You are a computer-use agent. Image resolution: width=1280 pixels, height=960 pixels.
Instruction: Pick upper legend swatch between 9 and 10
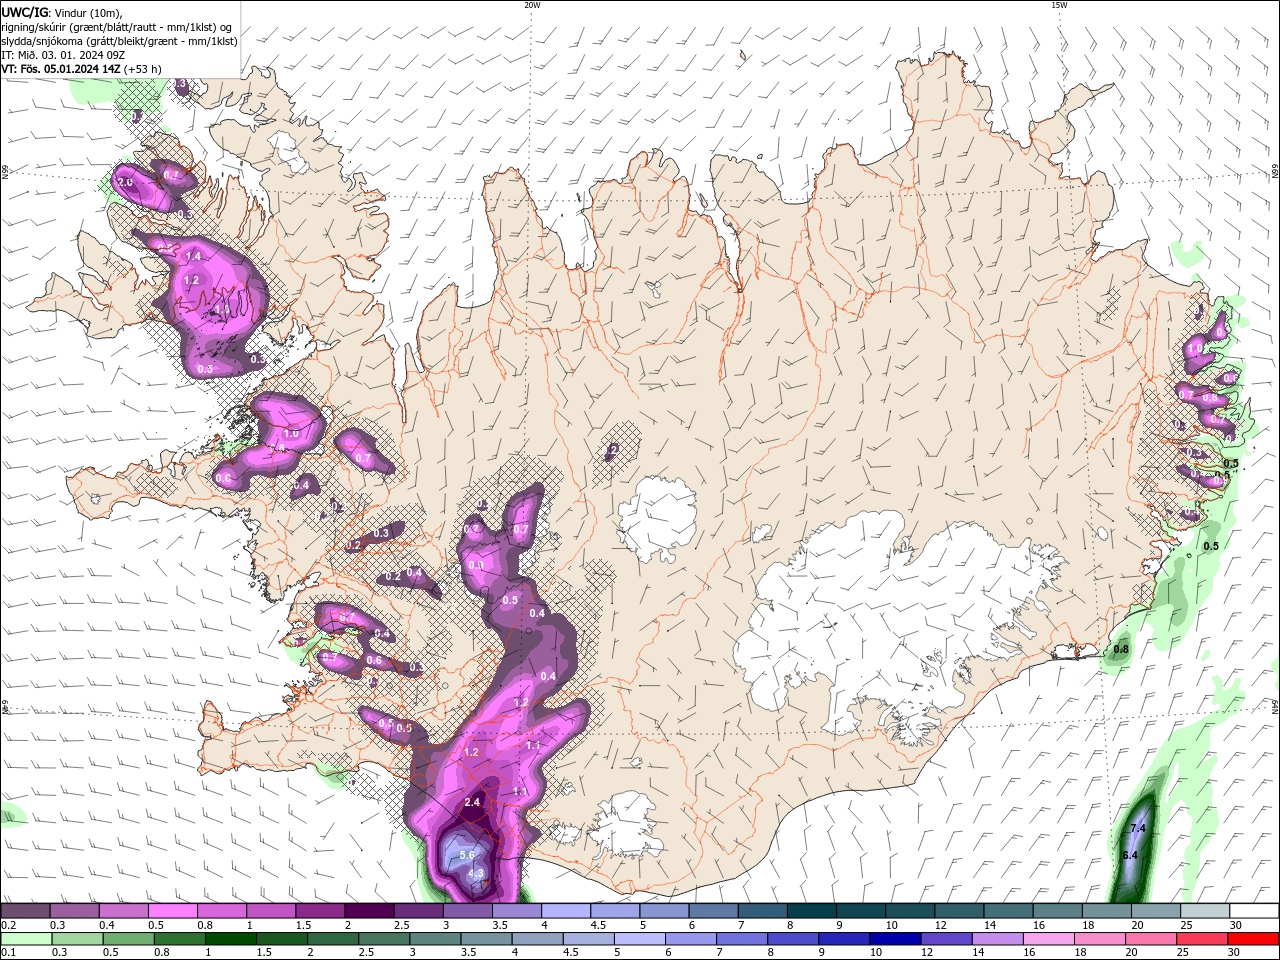click(860, 911)
